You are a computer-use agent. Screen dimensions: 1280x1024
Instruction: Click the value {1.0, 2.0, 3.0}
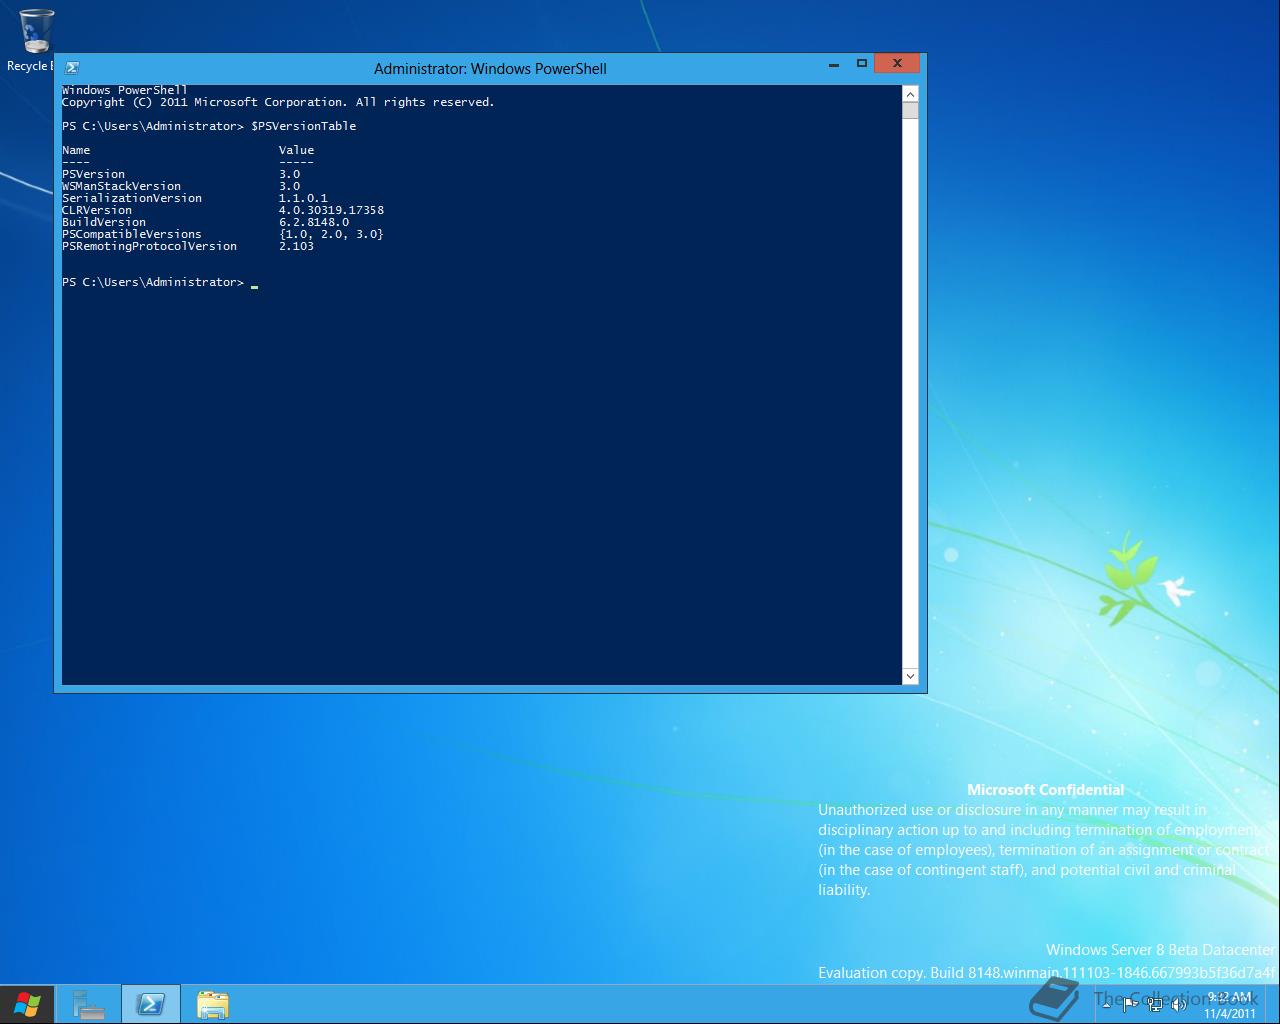click(x=331, y=234)
